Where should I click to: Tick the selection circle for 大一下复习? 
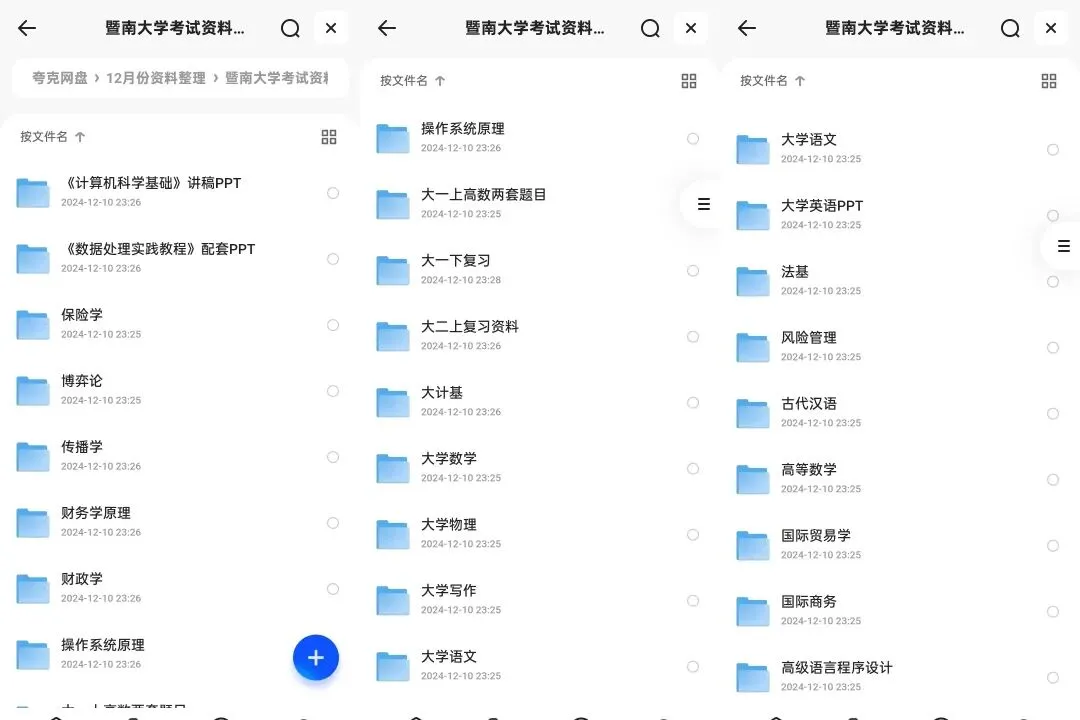693,271
